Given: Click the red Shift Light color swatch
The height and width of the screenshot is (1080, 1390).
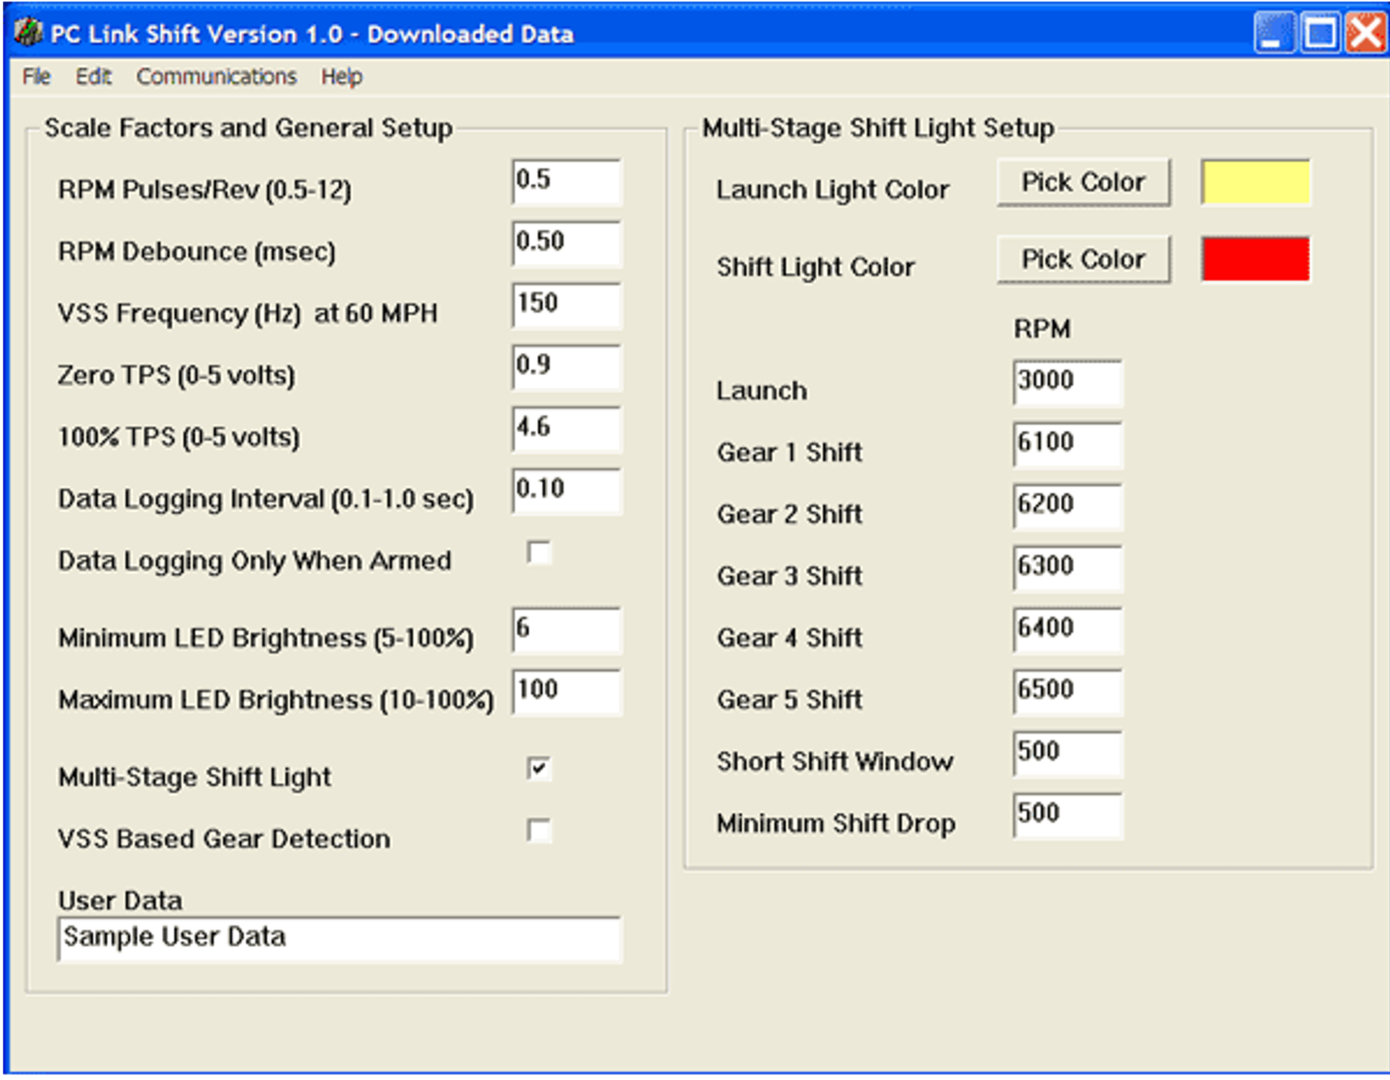Looking at the screenshot, I should [1255, 259].
